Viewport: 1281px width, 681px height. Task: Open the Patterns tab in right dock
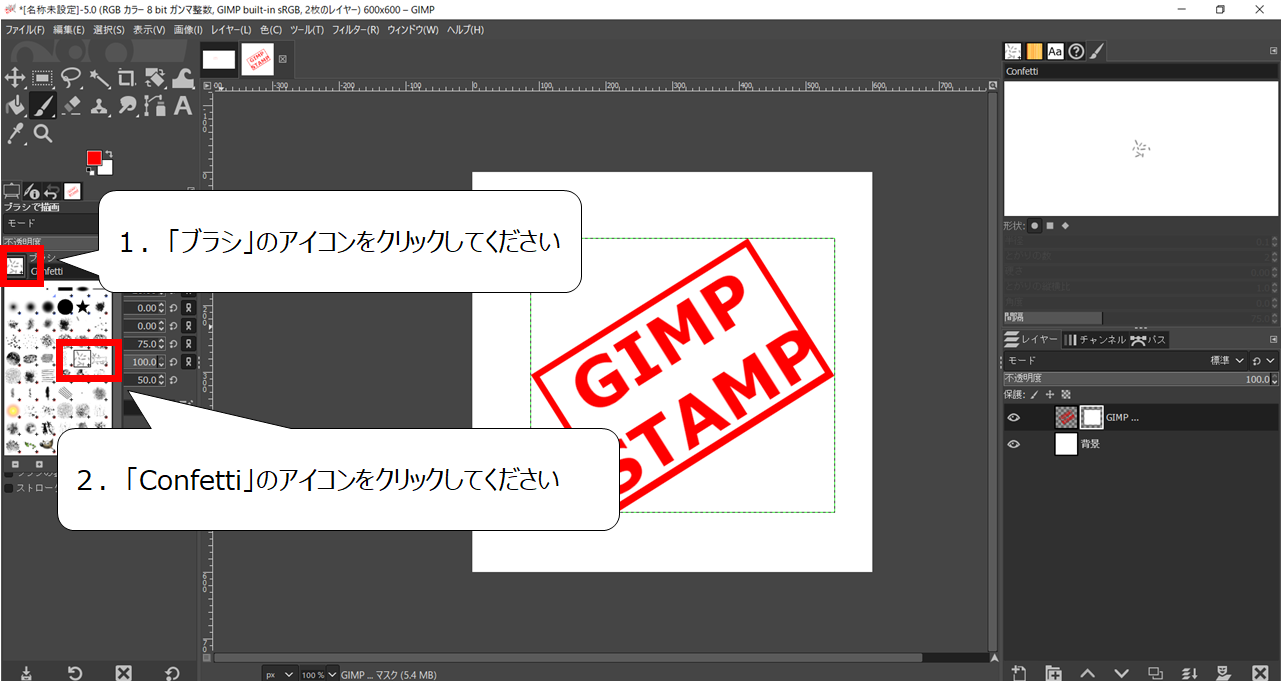click(1034, 51)
